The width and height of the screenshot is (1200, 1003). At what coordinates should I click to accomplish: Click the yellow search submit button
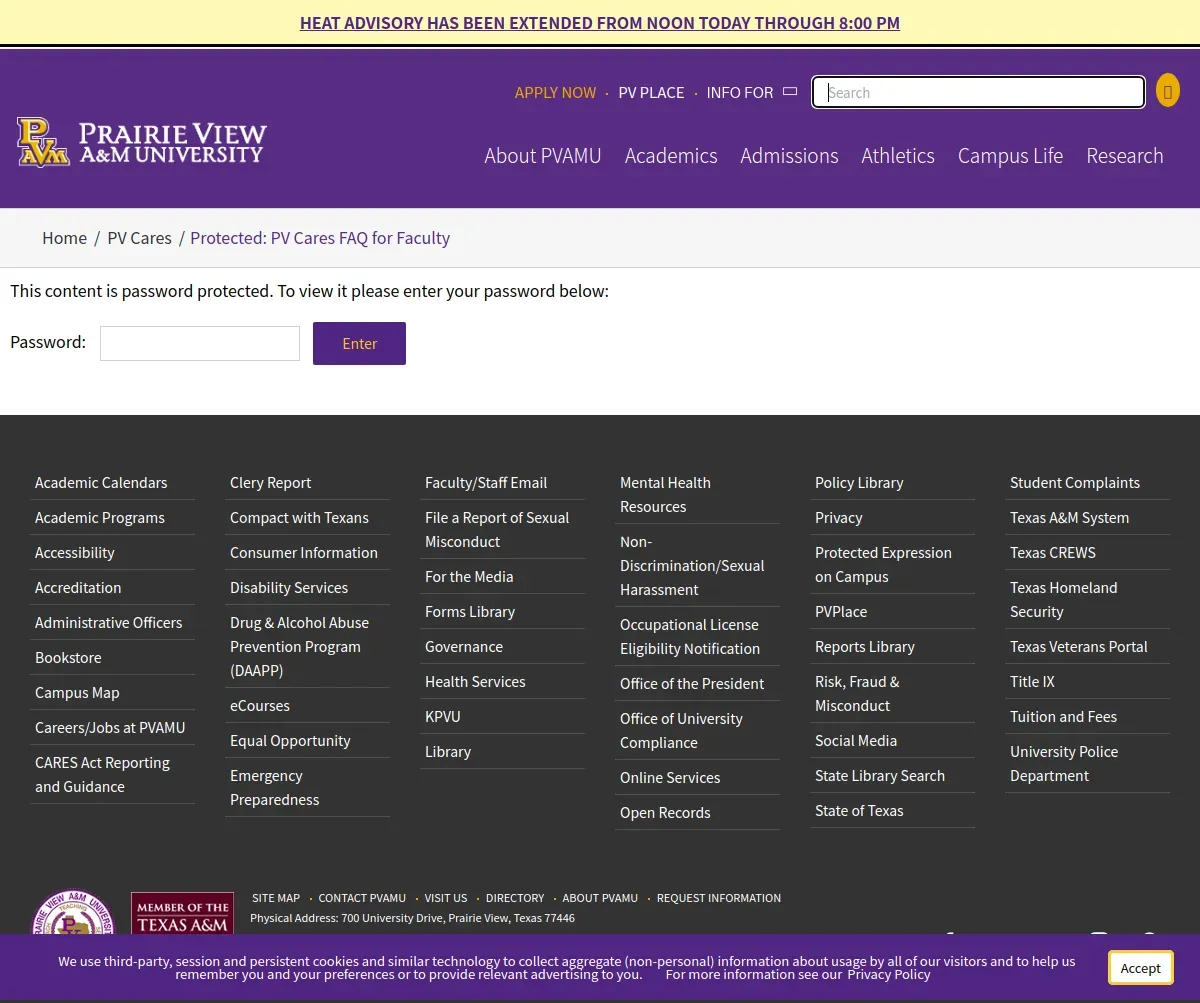pos(1167,91)
